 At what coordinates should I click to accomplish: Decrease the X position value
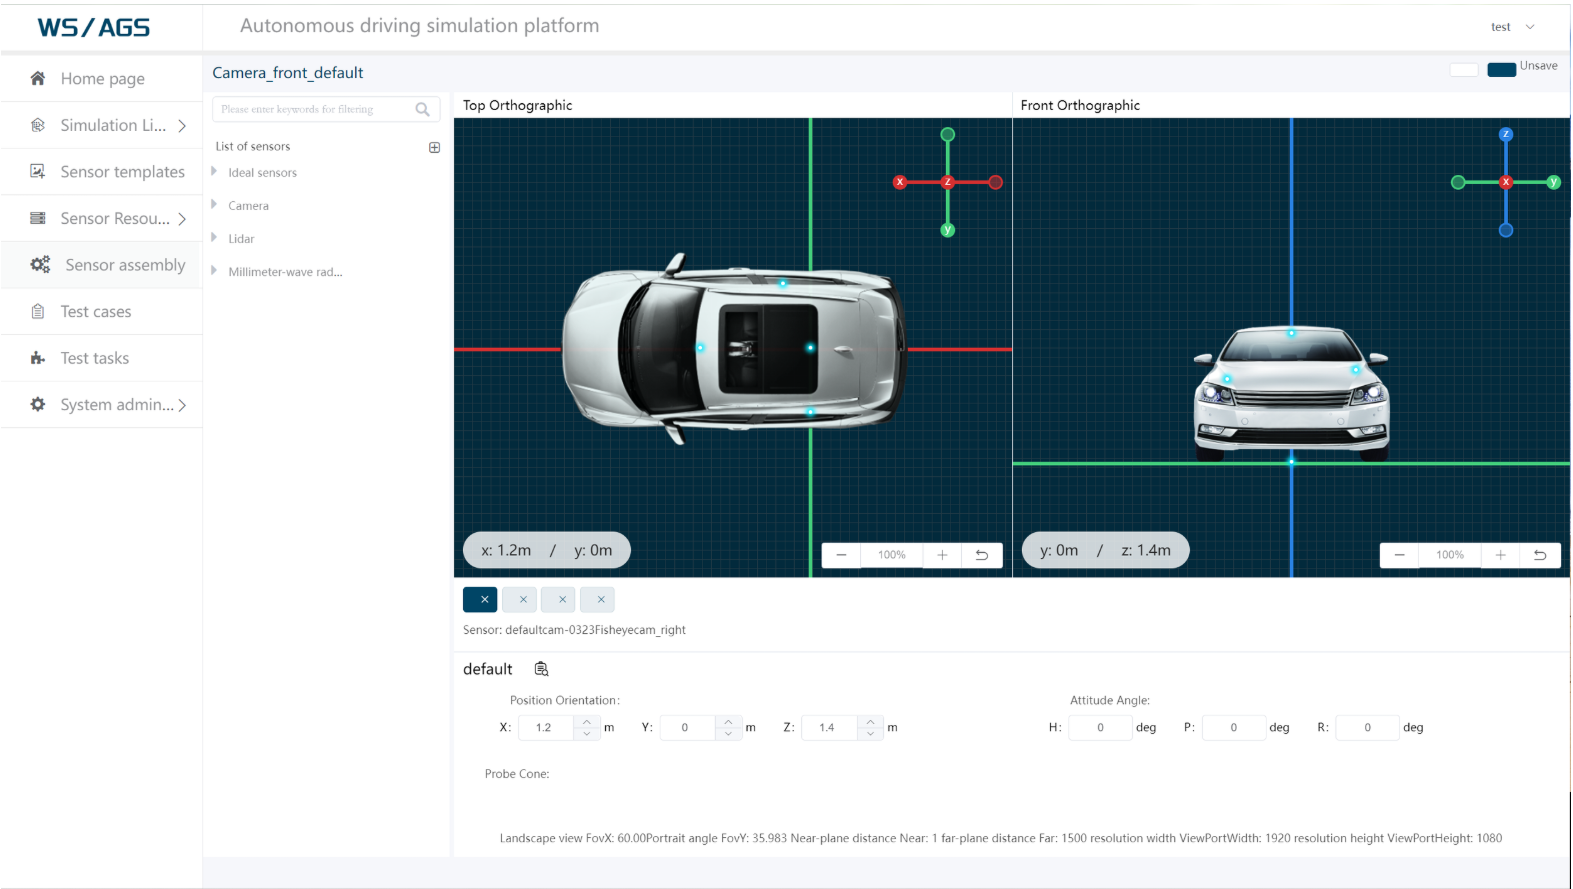tap(587, 734)
